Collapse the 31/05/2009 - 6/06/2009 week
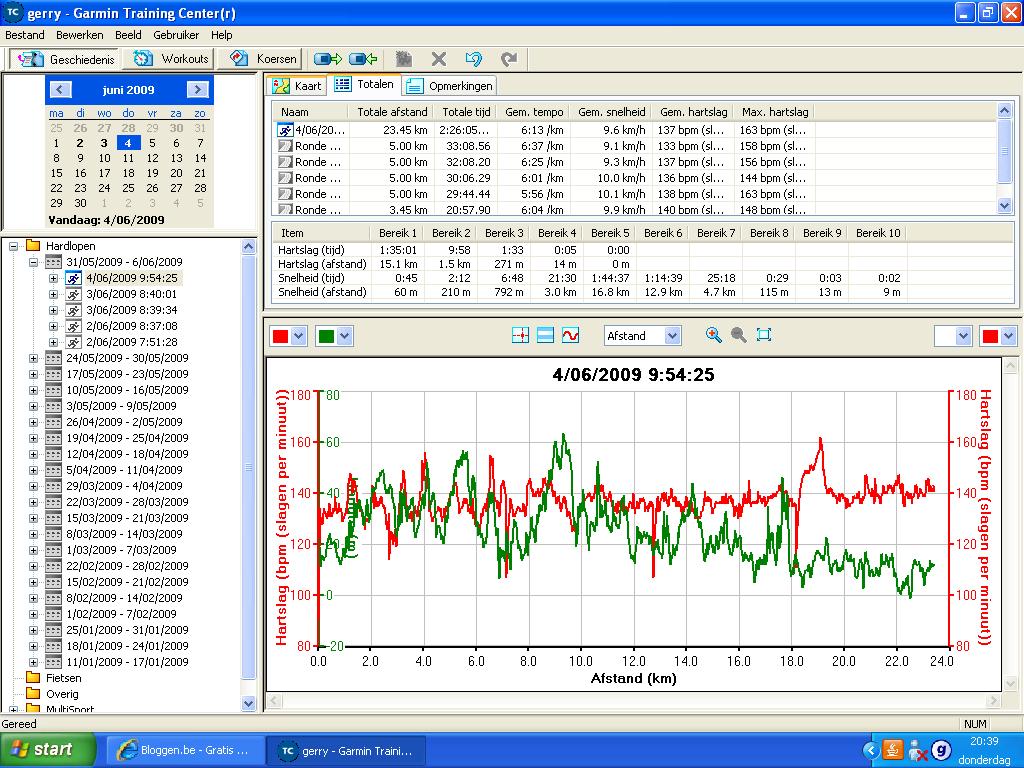 click(33, 263)
